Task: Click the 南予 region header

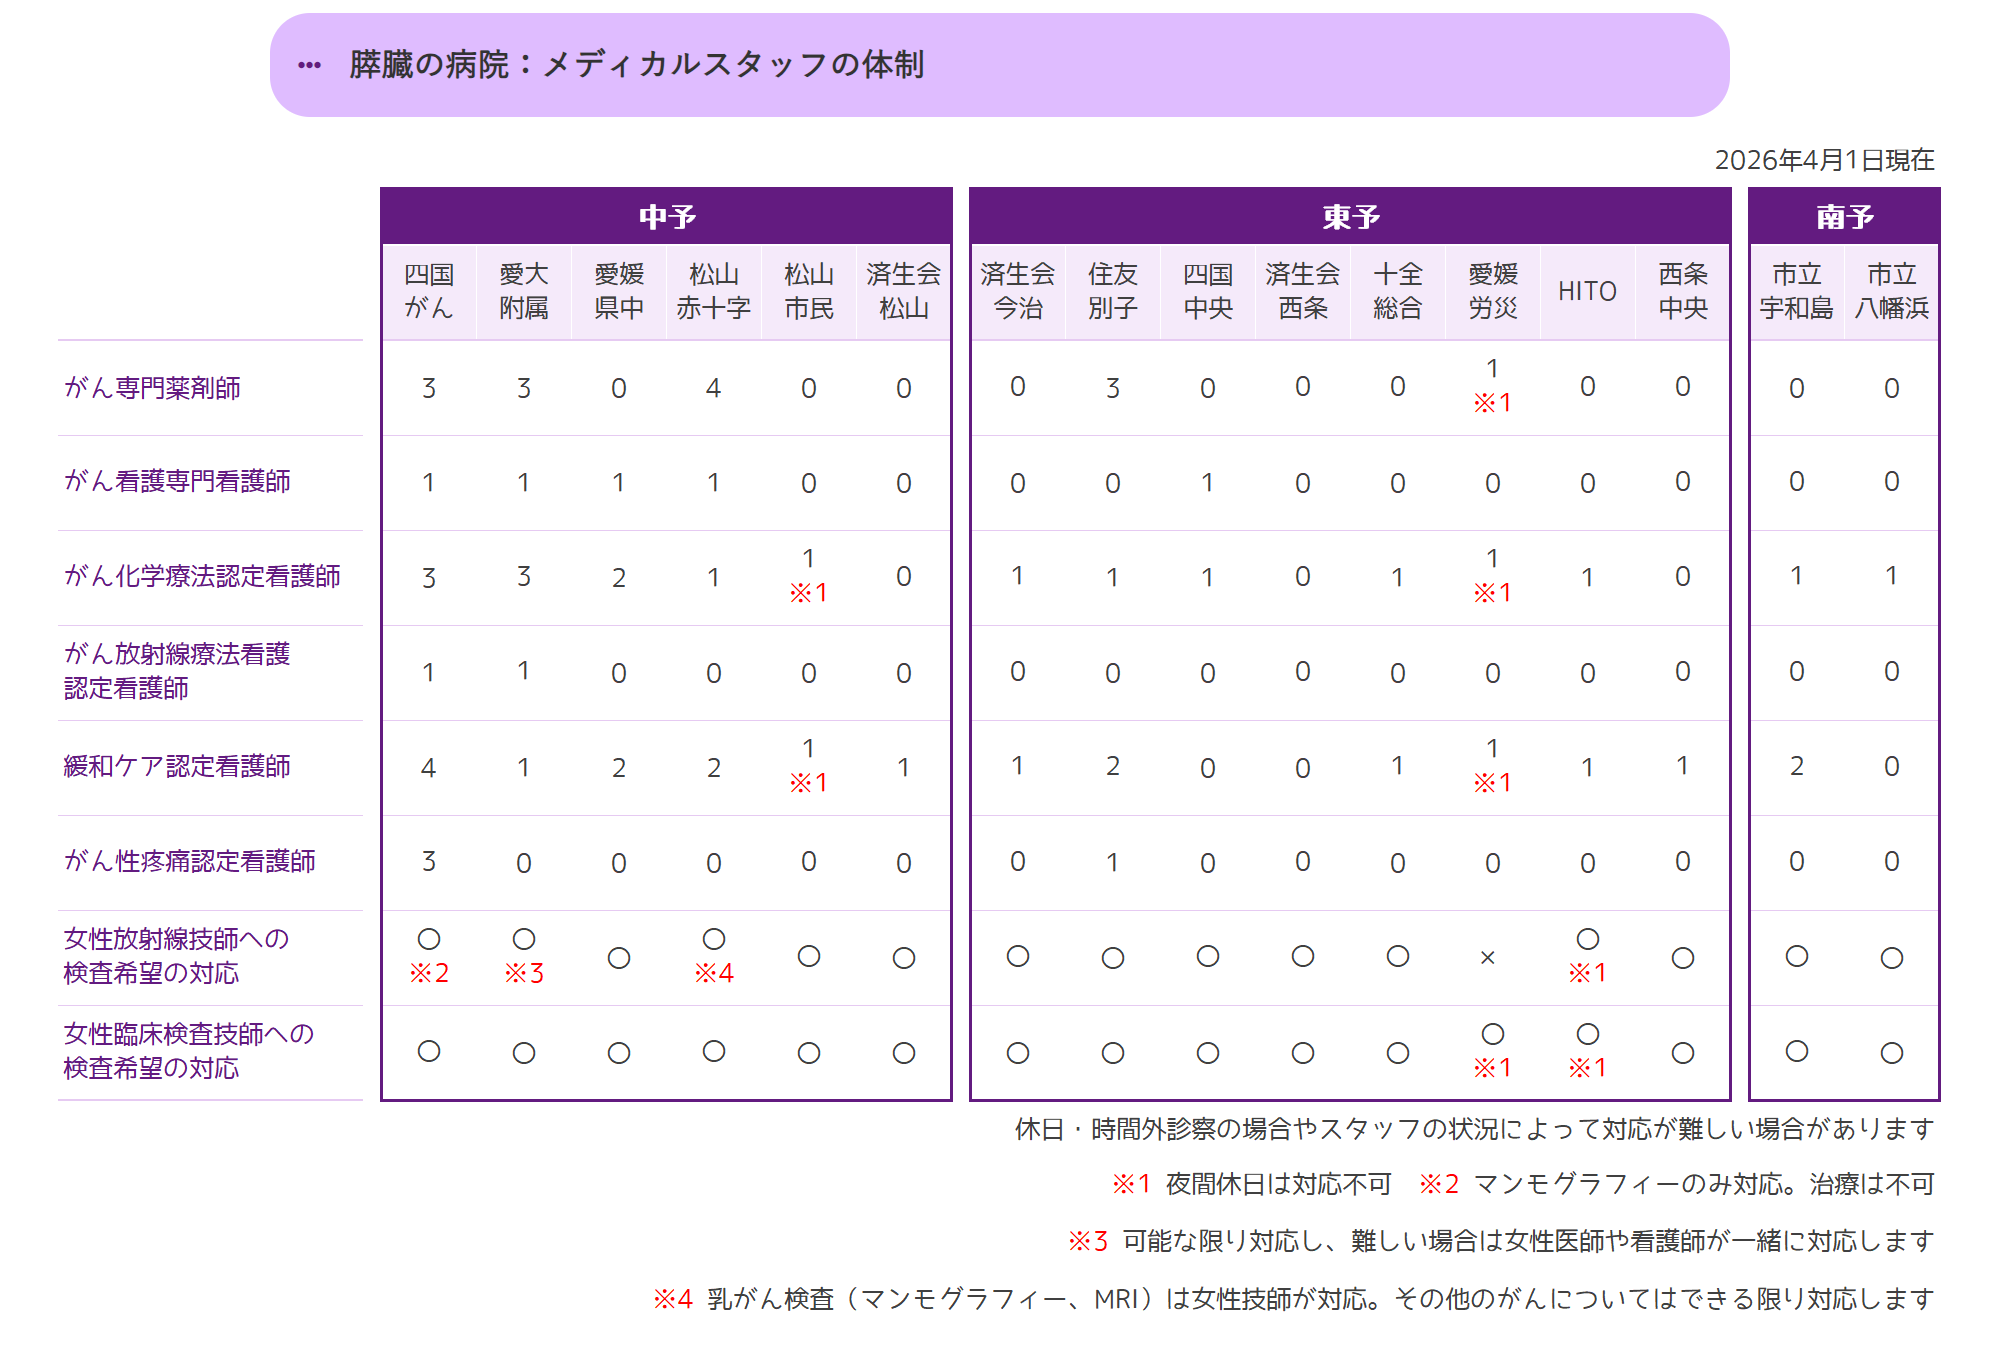Action: (1844, 217)
